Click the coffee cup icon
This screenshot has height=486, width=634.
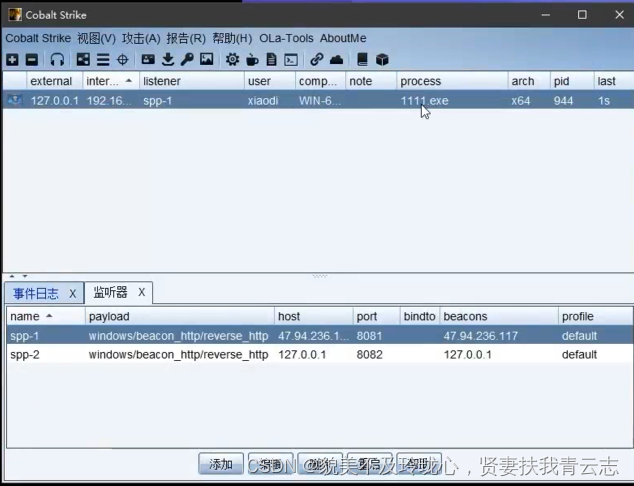click(x=252, y=60)
